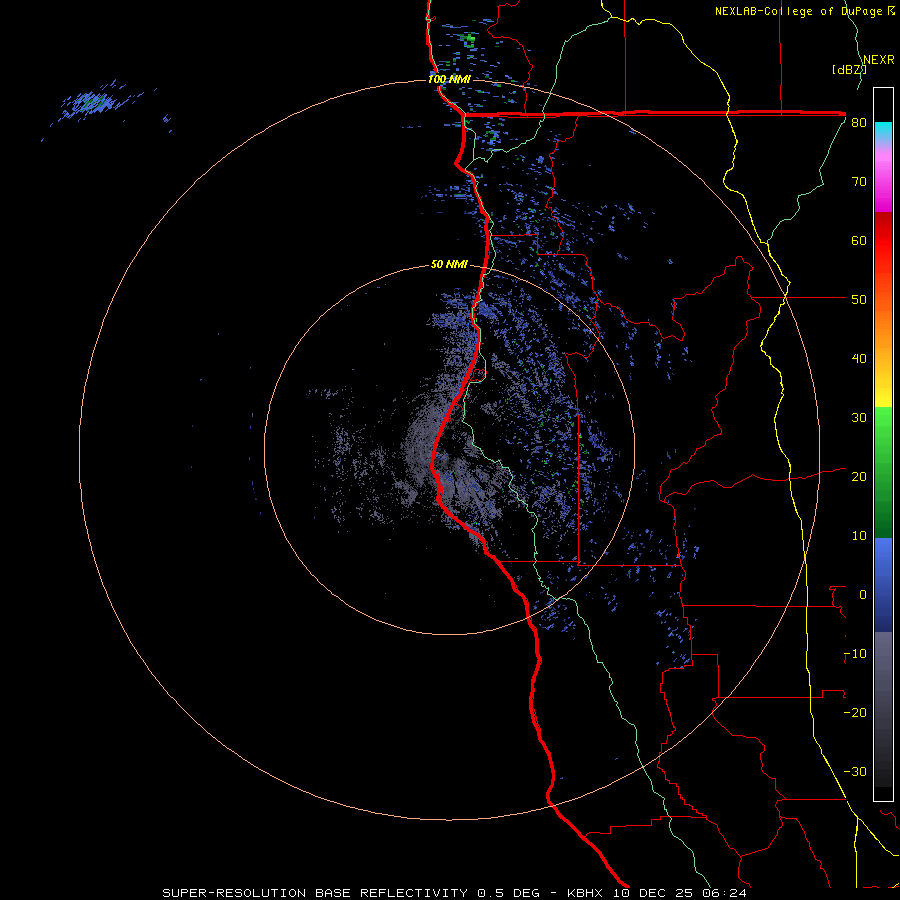900x900 pixels.
Task: Click the 'SUPER-RESOLUTION BASE REFLECTIVITY 0.5 DEG' caption
Action: [351, 893]
